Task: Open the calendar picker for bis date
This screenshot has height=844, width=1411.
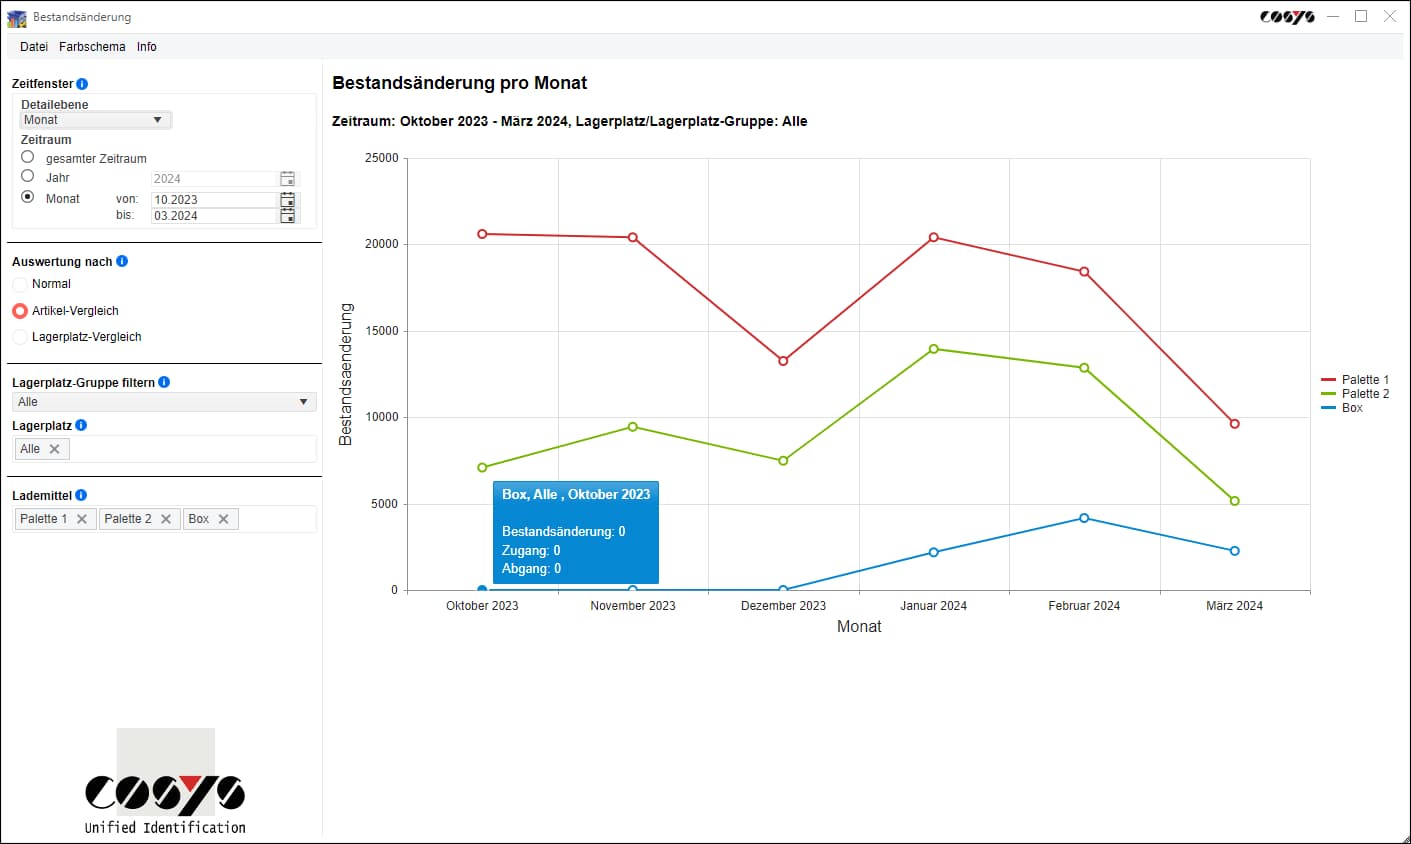Action: [x=288, y=216]
